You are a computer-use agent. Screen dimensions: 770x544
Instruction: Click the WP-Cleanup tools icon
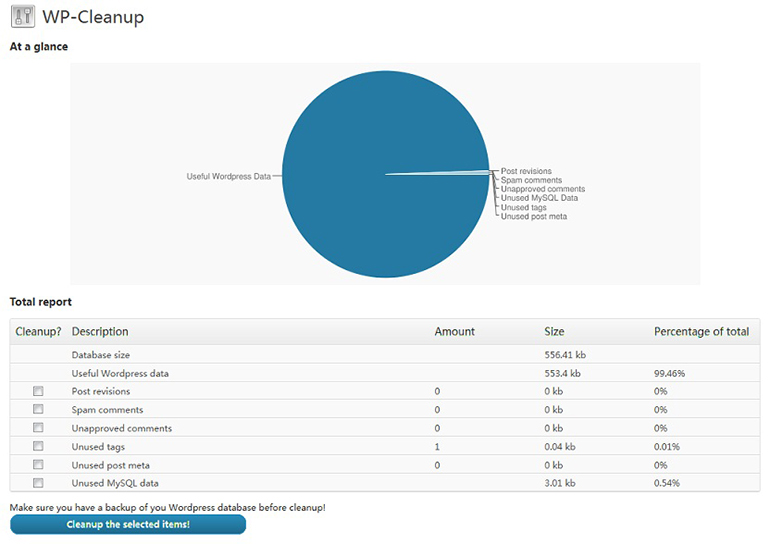(x=22, y=17)
